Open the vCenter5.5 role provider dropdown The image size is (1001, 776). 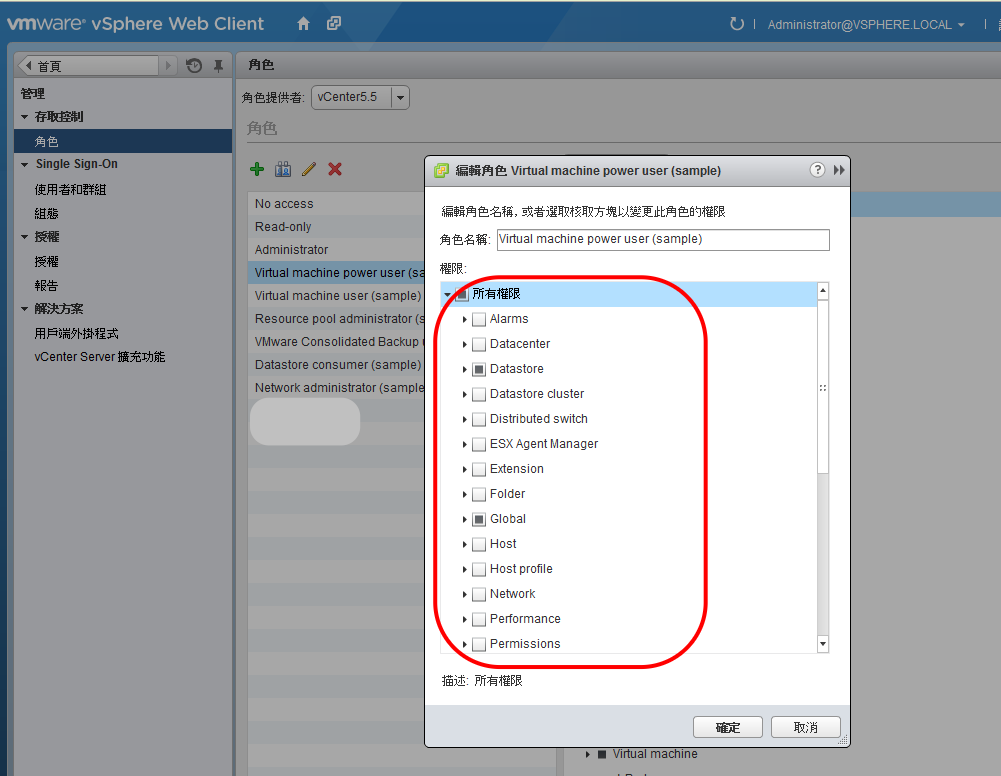click(400, 98)
